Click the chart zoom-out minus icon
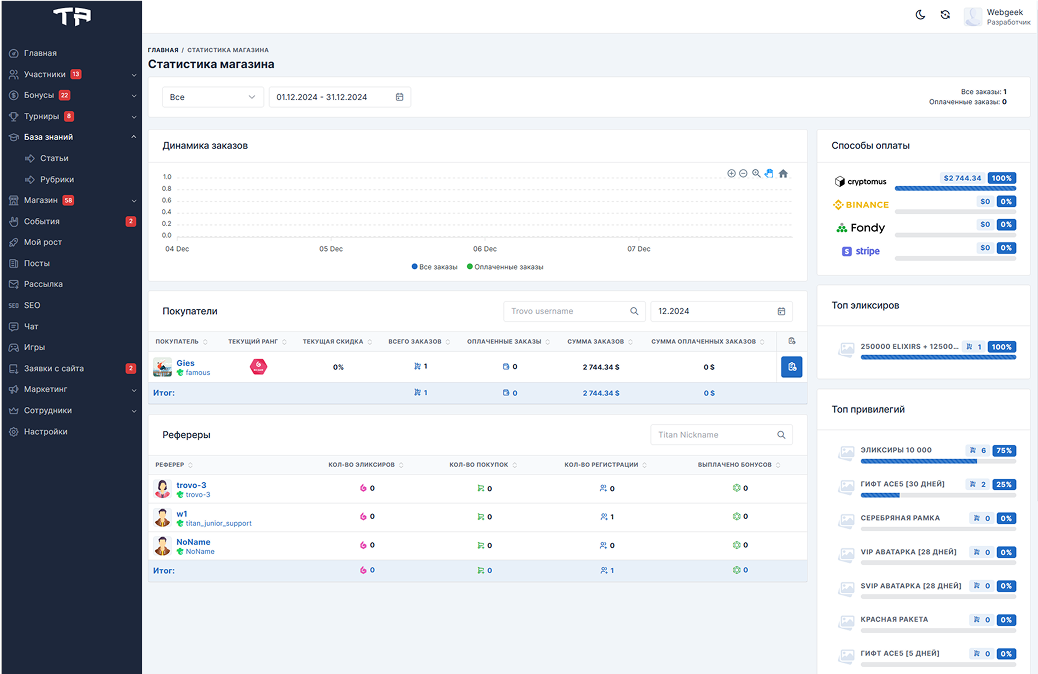 click(743, 174)
